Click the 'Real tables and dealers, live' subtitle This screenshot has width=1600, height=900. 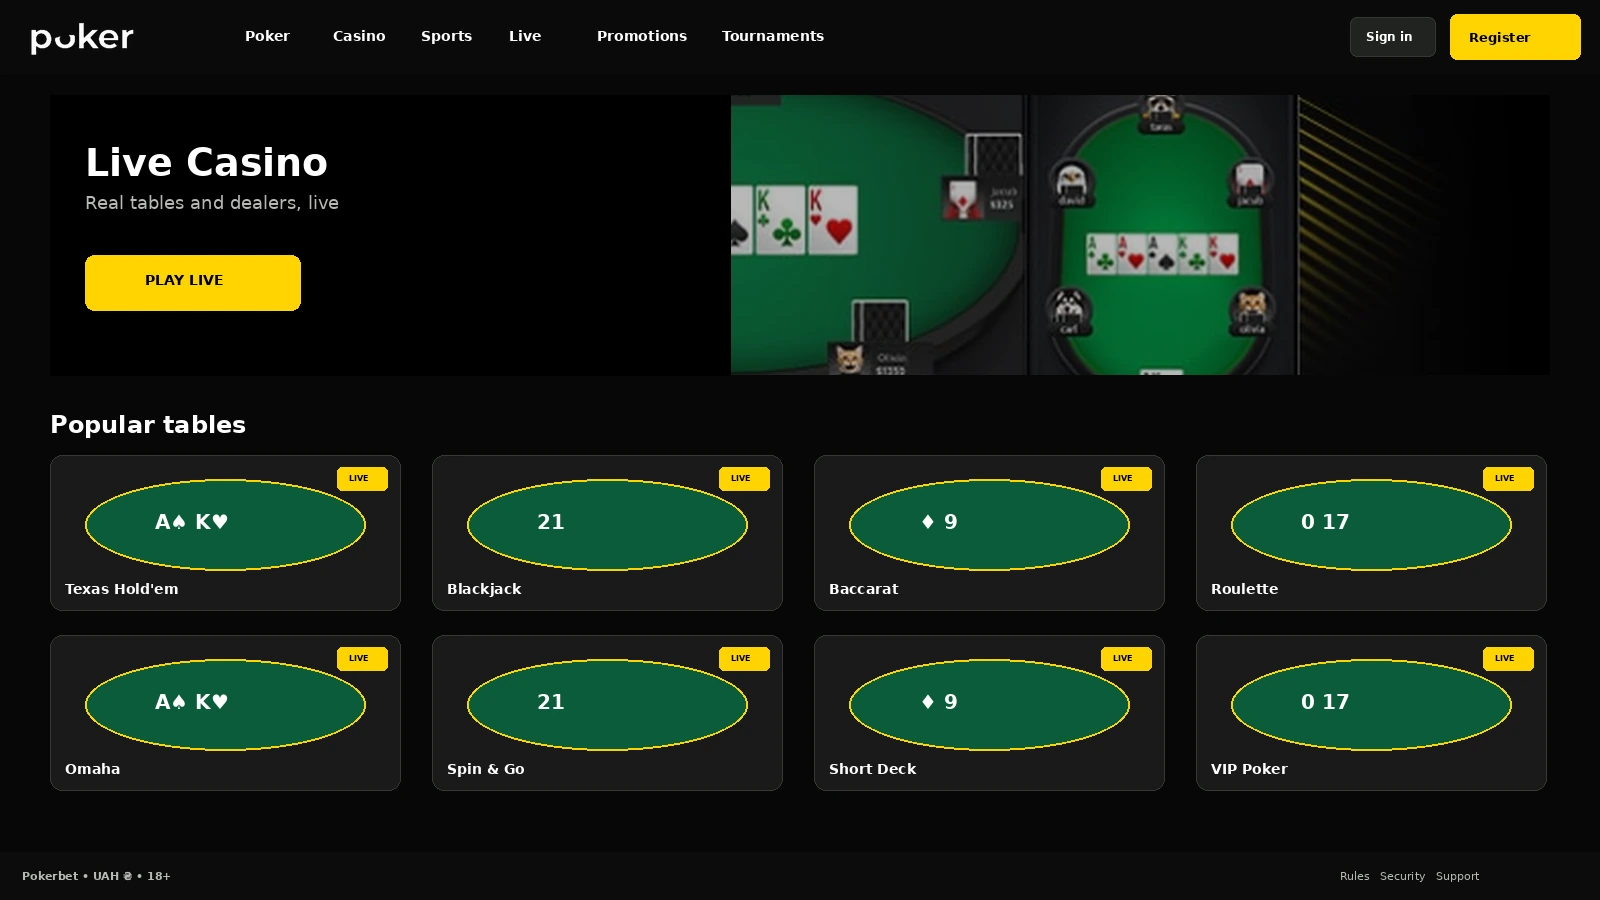(212, 203)
